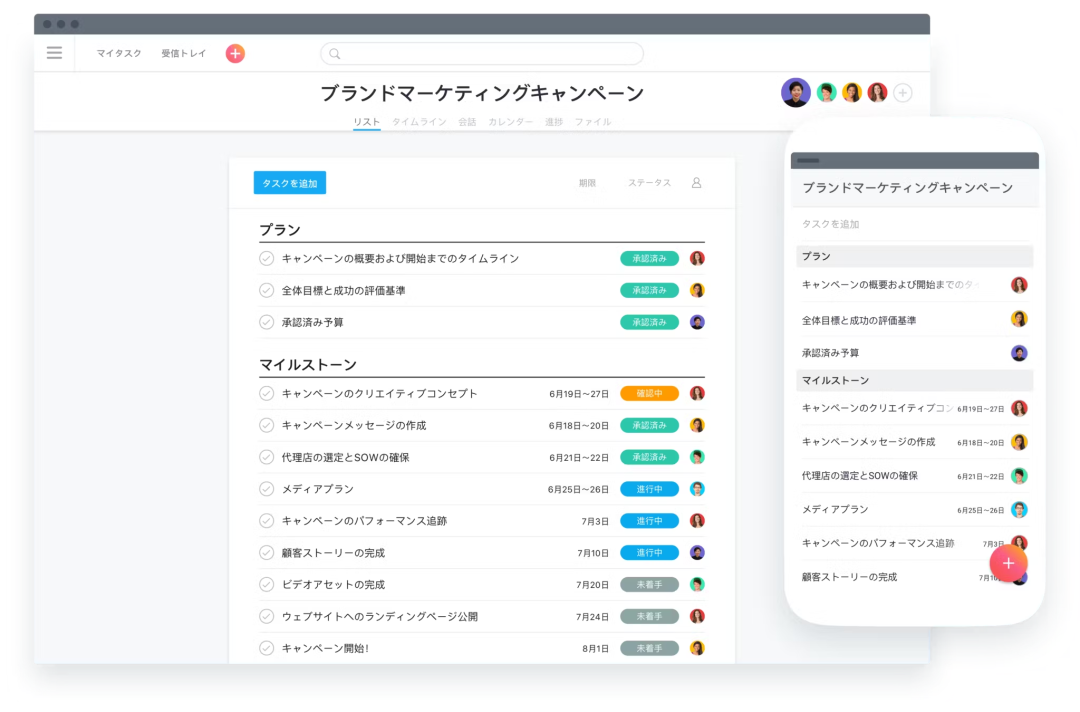Click the search input field
This screenshot has width=1080, height=712.
tap(481, 54)
